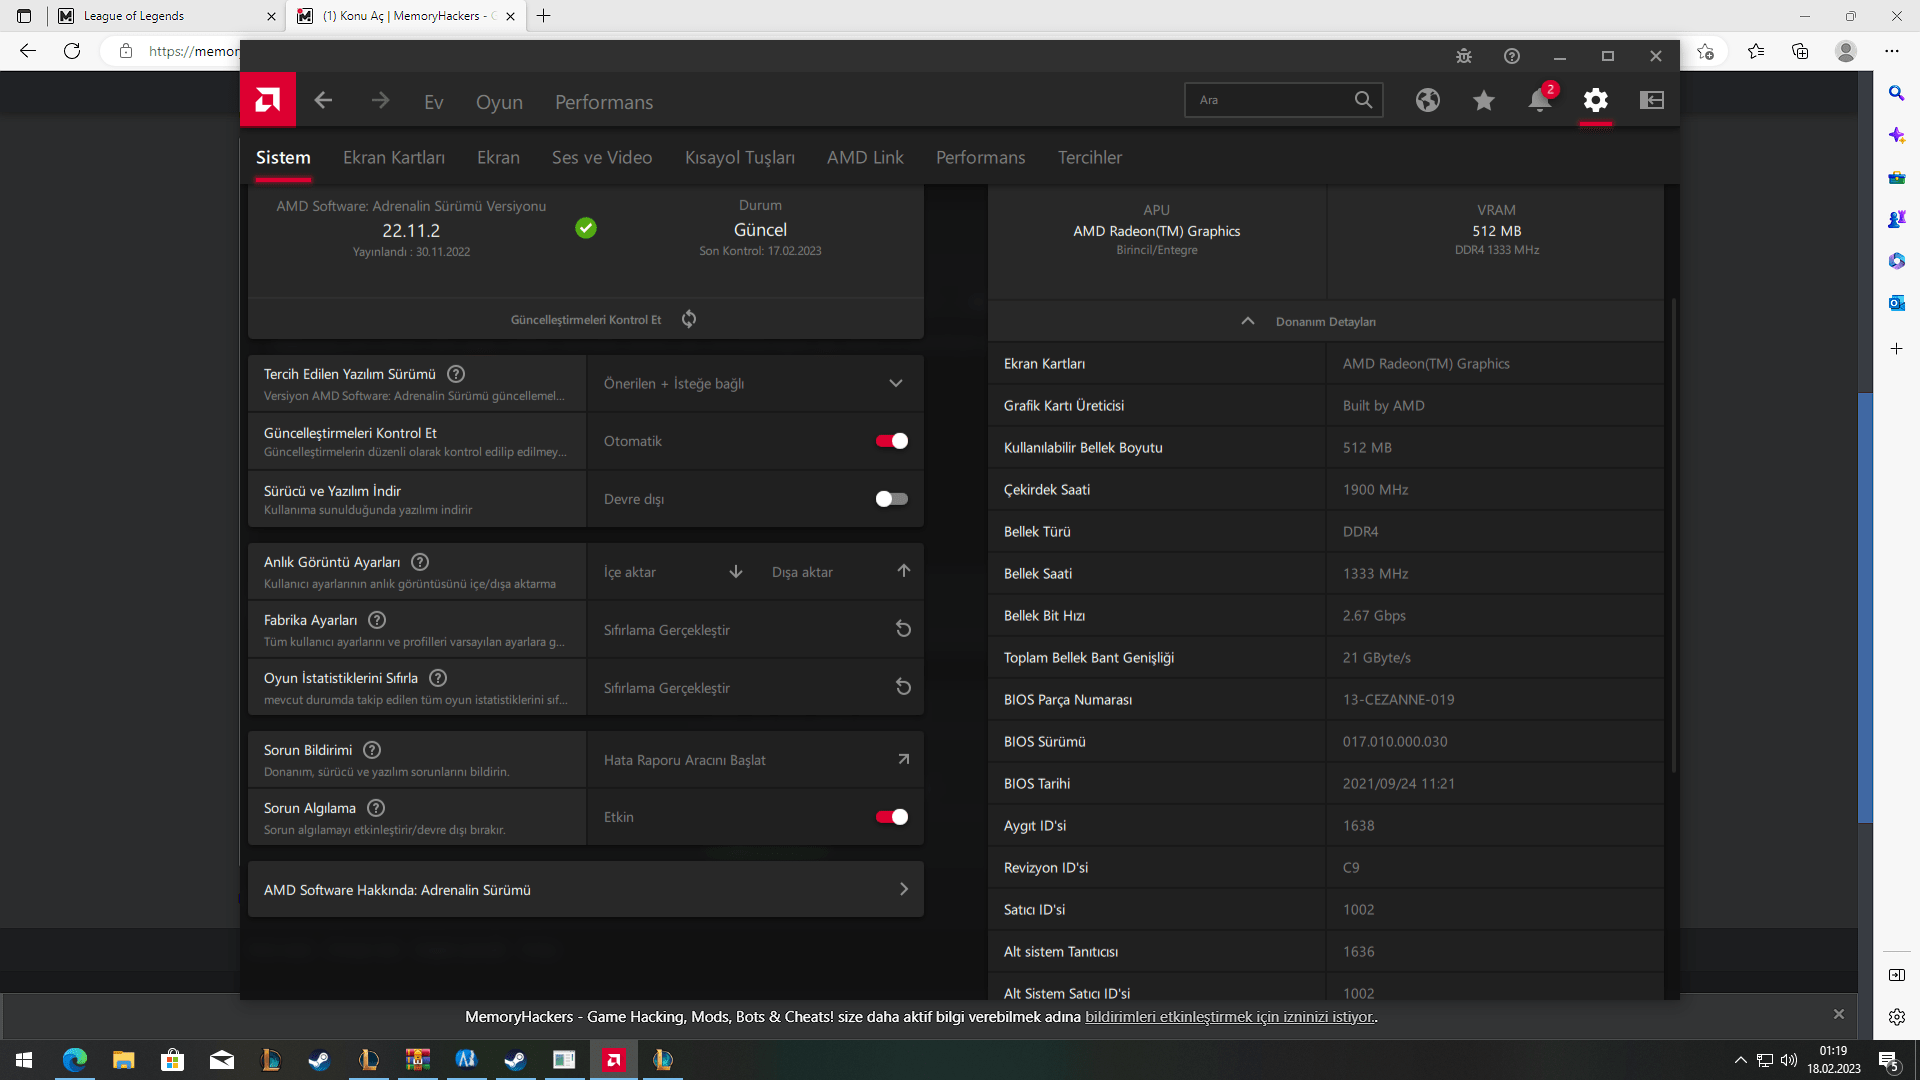Enable Sürücü ve Yazılım İndir switch
This screenshot has width=1920, height=1080.
click(891, 499)
